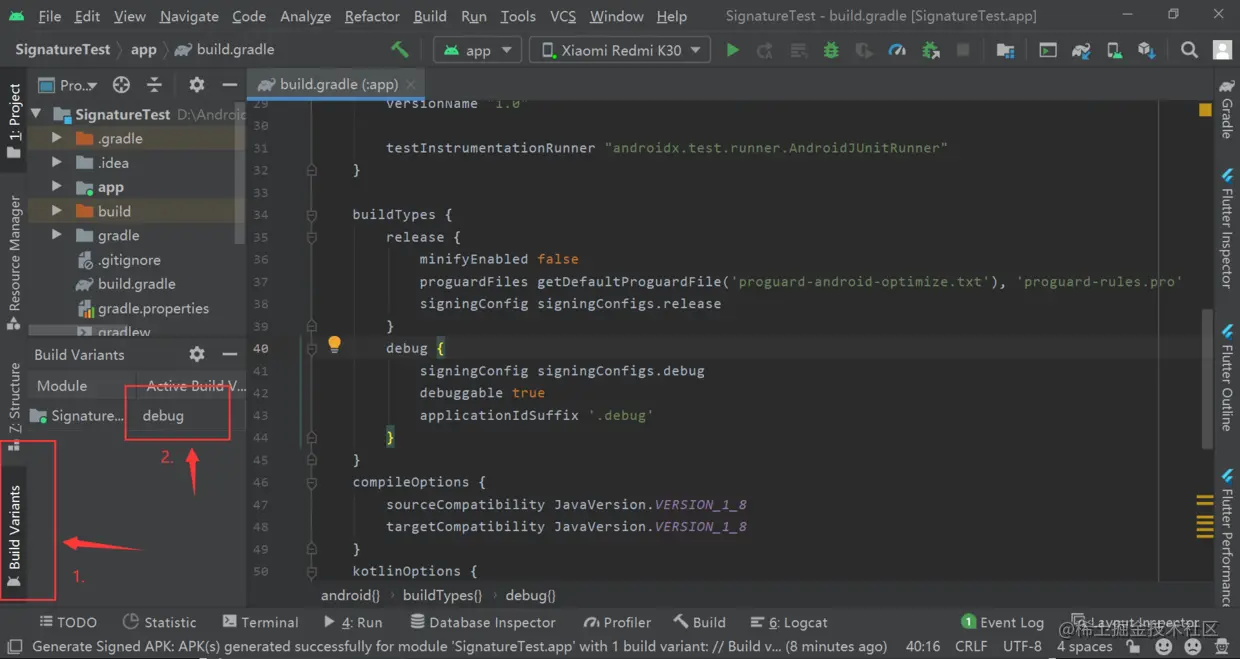1240x659 pixels.
Task: Open the Profiler tool window
Action: tap(617, 622)
